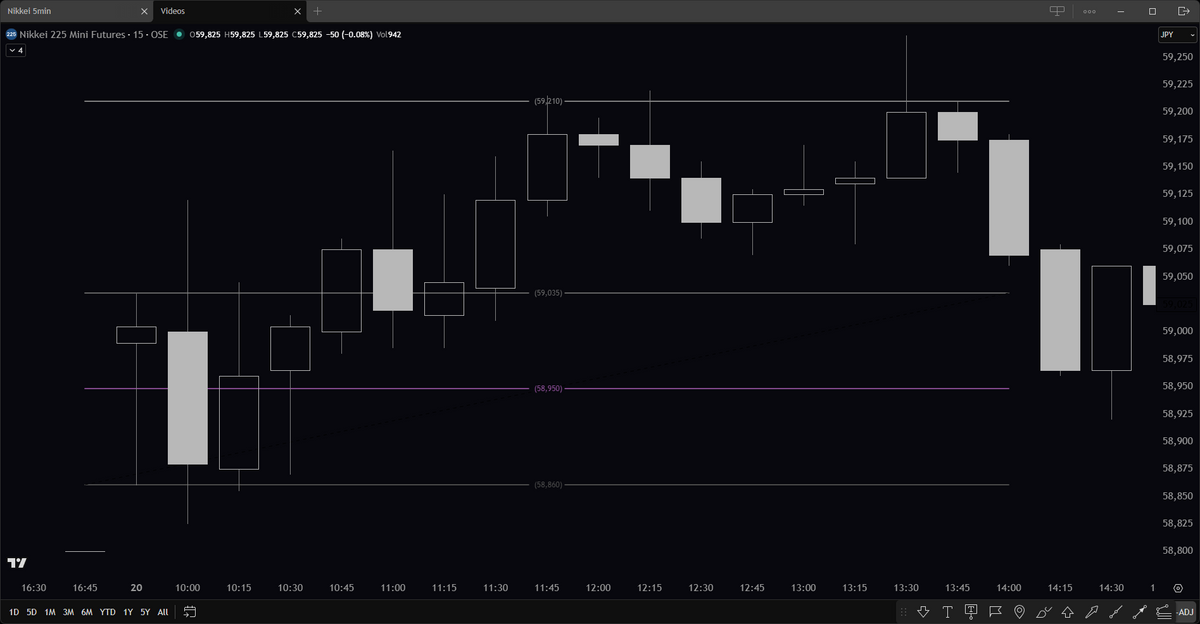Select the flag mark tool
Screen dimensions: 1200x624
(x=995, y=612)
